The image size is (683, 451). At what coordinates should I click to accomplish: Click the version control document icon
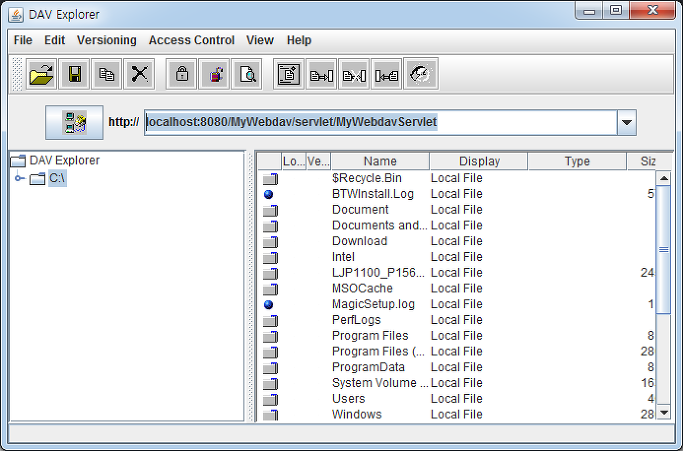(289, 75)
